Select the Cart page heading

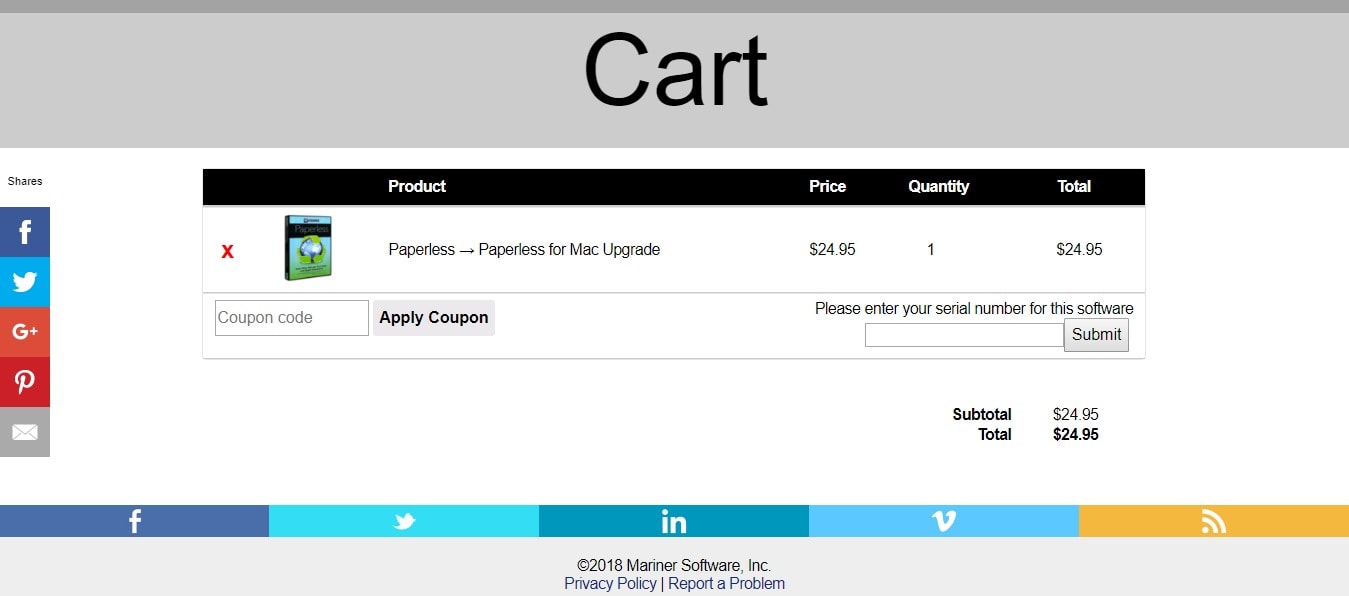[x=675, y=71]
